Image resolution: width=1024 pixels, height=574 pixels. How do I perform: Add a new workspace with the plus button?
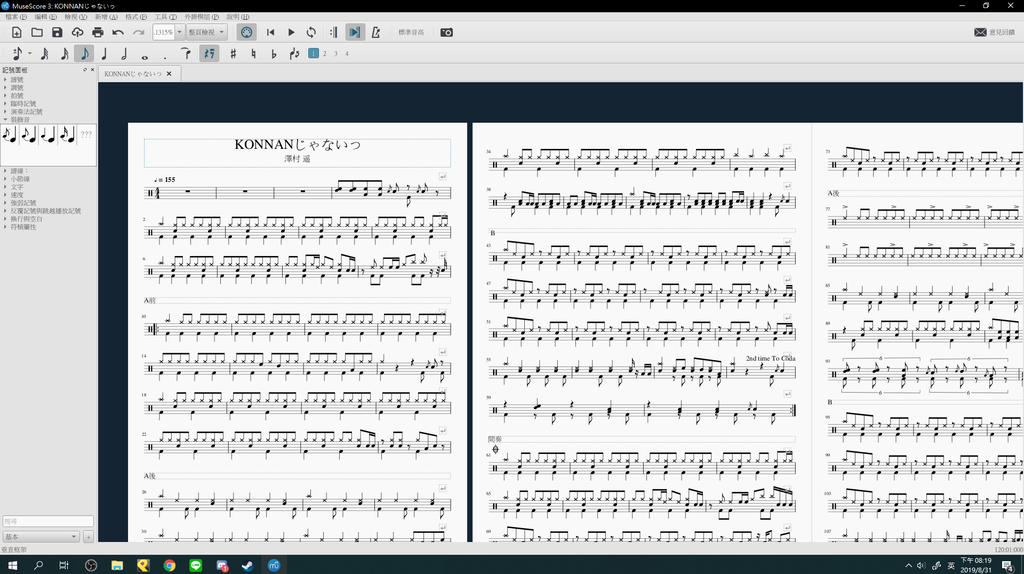88,537
